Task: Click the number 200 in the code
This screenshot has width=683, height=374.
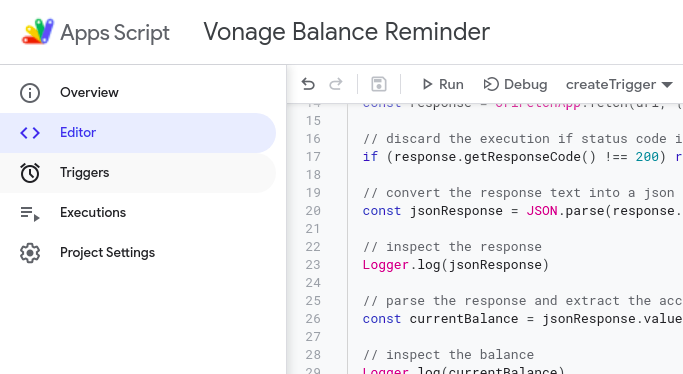Action: pyautogui.click(x=647, y=157)
